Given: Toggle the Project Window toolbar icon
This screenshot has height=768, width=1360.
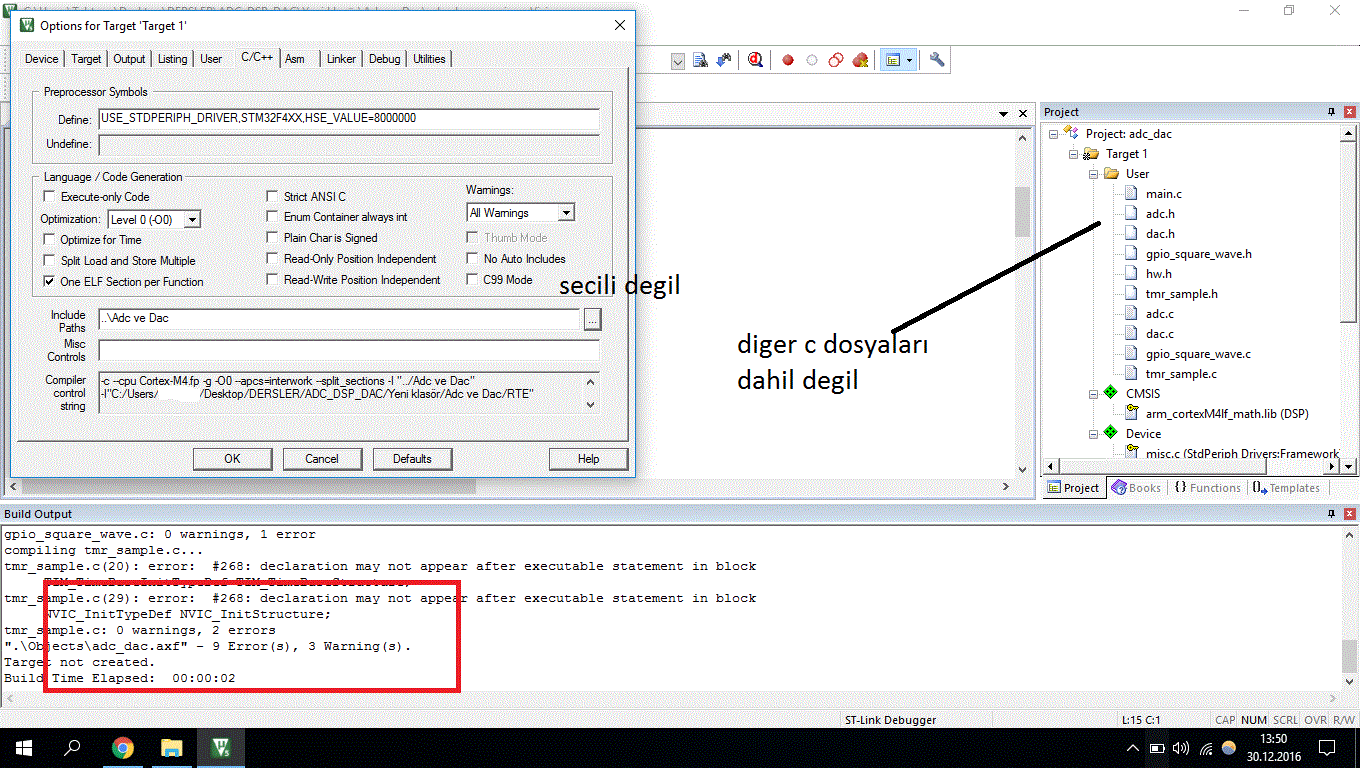Looking at the screenshot, I should (892, 60).
